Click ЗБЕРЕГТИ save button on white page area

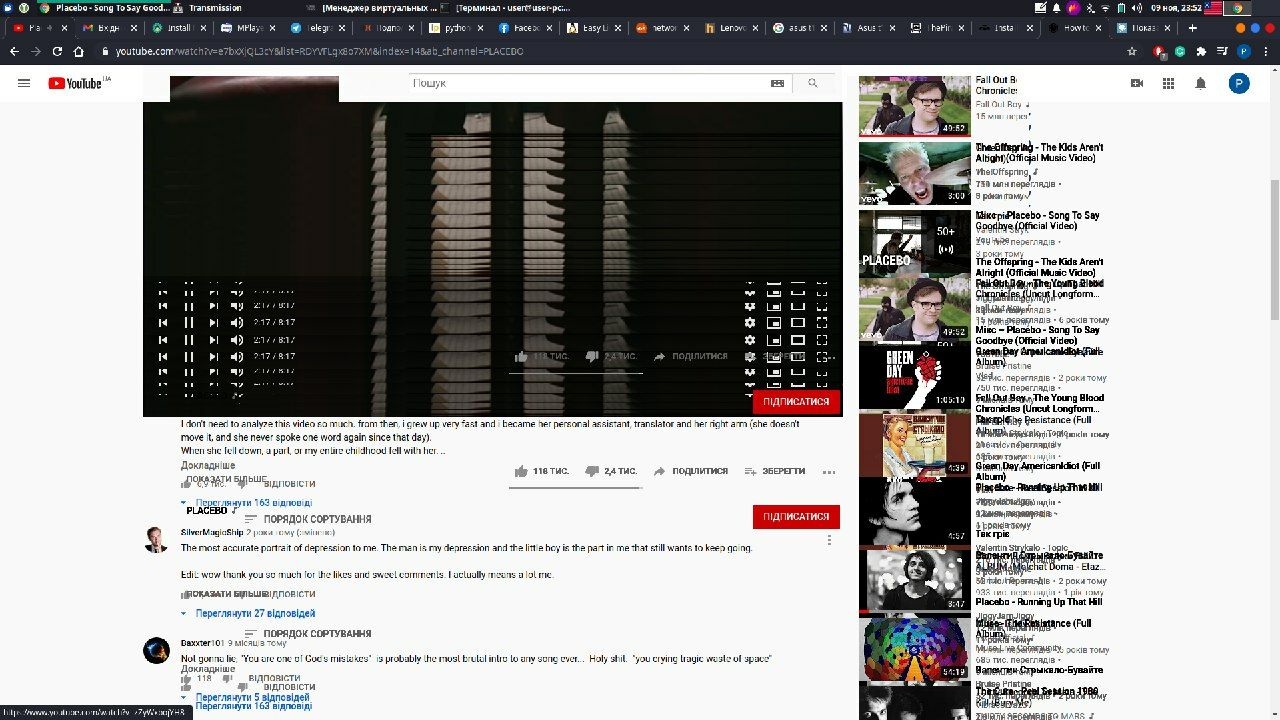[775, 471]
